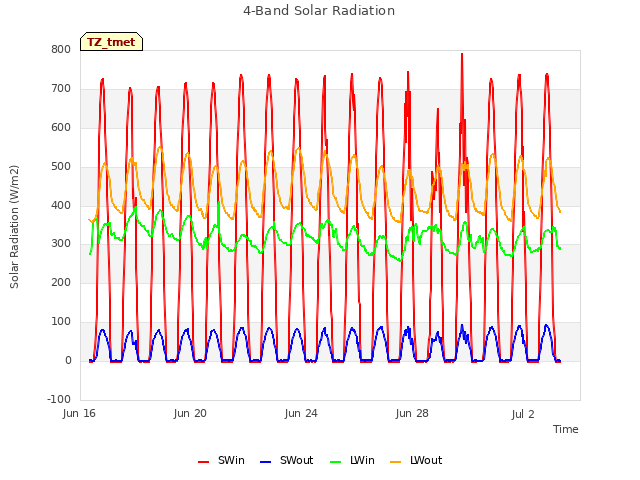
Task: Click the 0 y-axis tick label
Action: pos(68,360)
